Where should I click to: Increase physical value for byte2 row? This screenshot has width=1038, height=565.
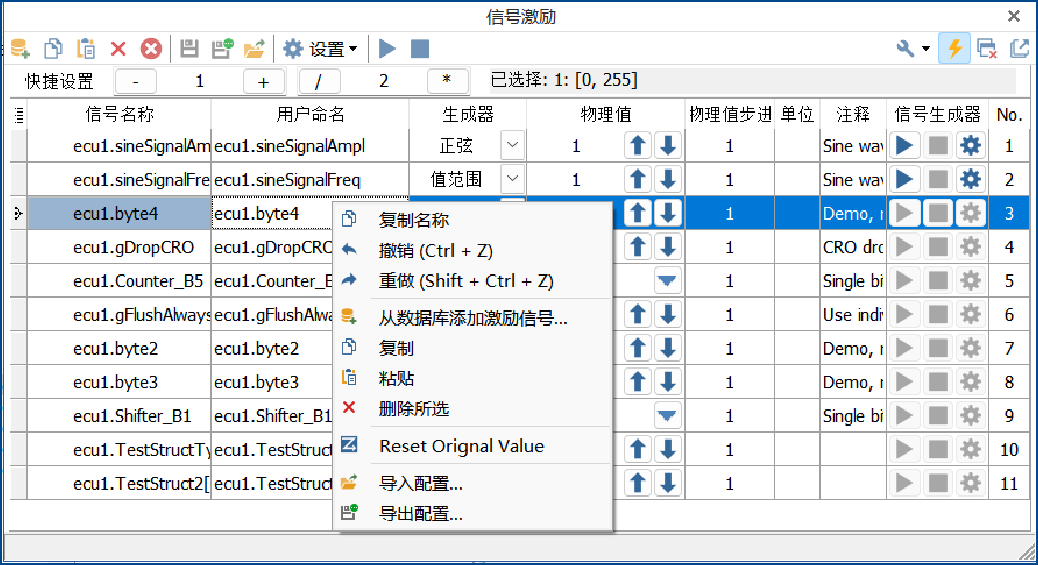tap(637, 348)
